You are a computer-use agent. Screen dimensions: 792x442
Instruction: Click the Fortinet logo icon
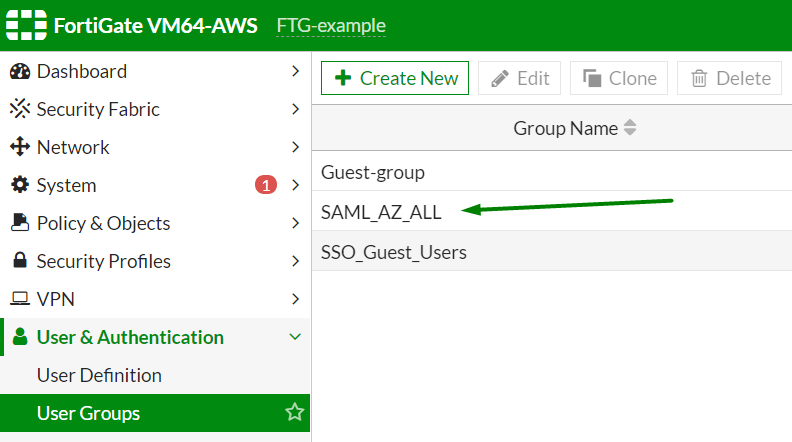[x=25, y=25]
